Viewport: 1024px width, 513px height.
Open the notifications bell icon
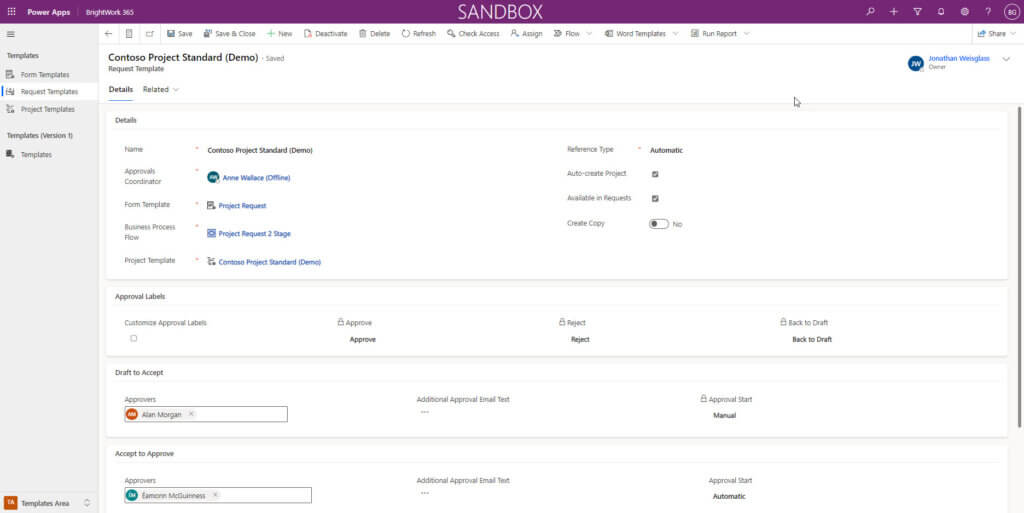tap(941, 12)
